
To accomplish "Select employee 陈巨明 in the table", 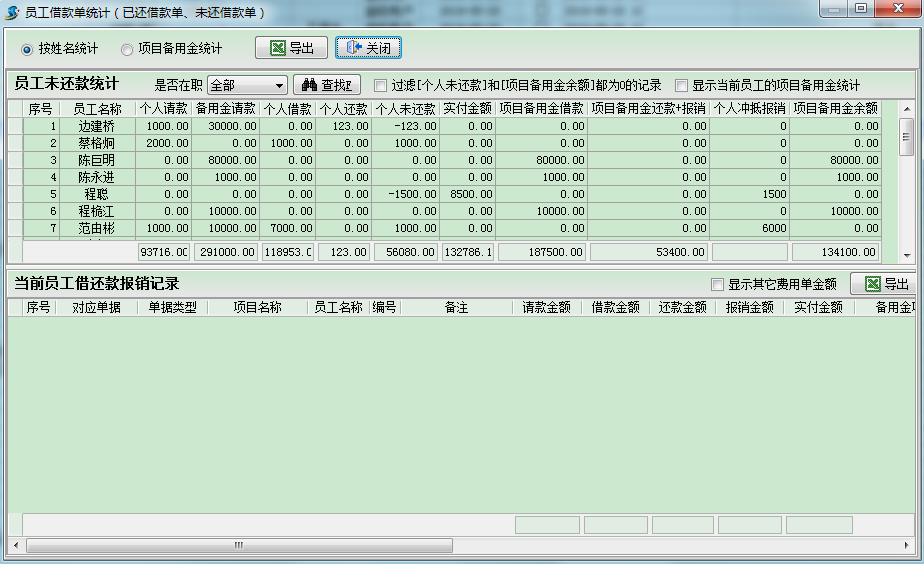I will point(97,160).
